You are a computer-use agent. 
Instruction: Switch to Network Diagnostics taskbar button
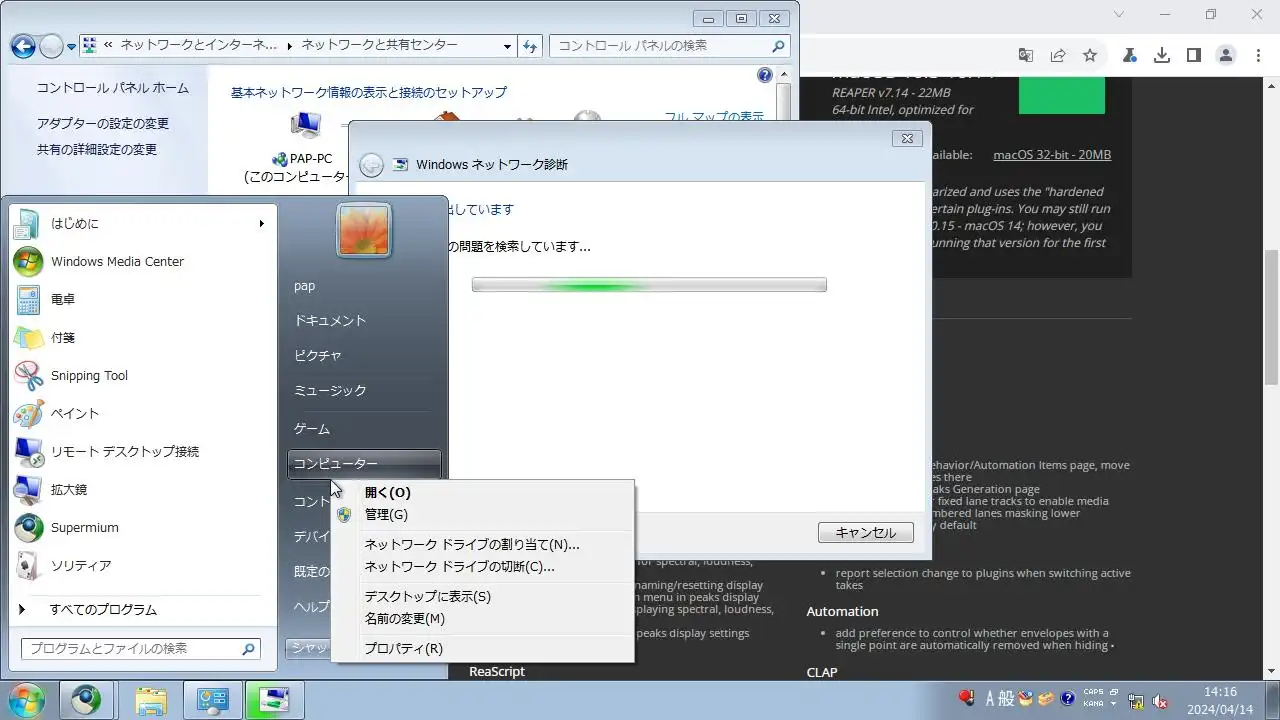click(274, 699)
